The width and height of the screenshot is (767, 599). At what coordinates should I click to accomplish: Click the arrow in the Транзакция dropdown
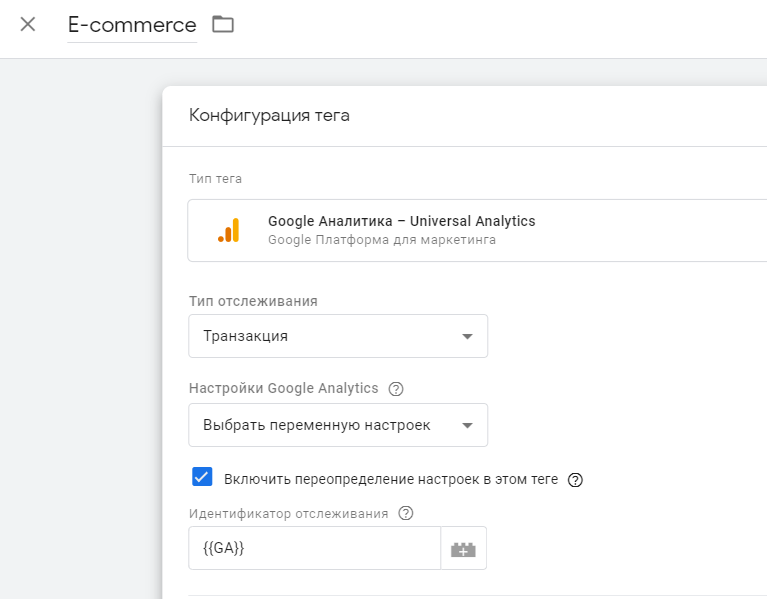[x=467, y=337]
